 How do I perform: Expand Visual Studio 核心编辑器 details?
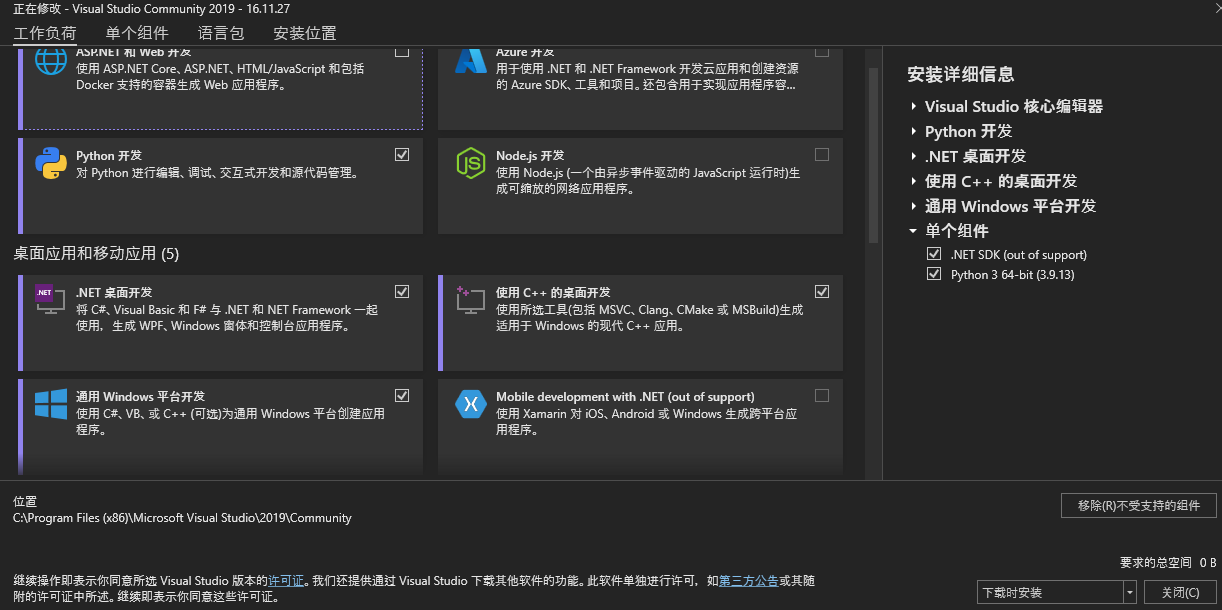914,106
